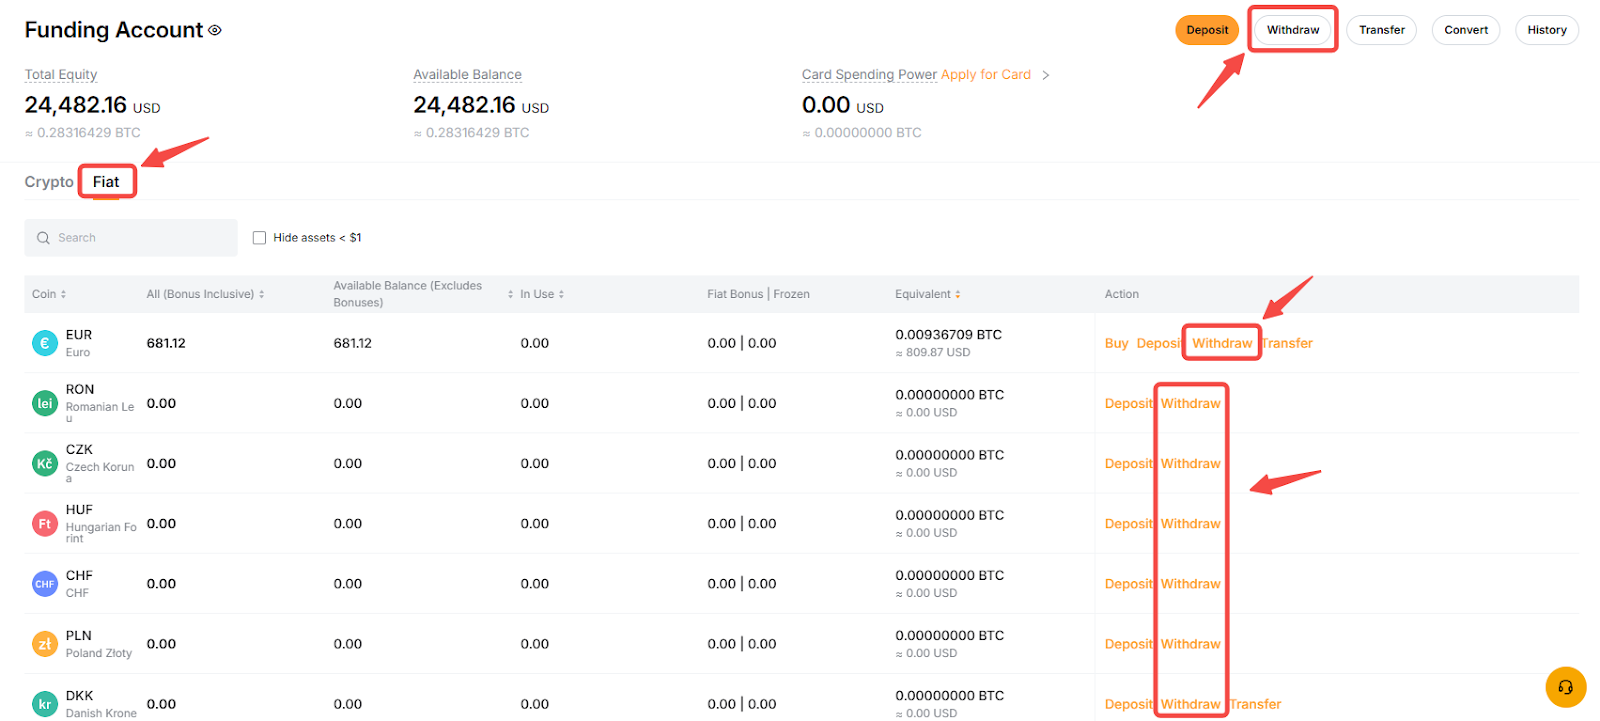Click the EUR Euro coin icon
Viewport: 1600px width, 721px height.
coord(45,343)
